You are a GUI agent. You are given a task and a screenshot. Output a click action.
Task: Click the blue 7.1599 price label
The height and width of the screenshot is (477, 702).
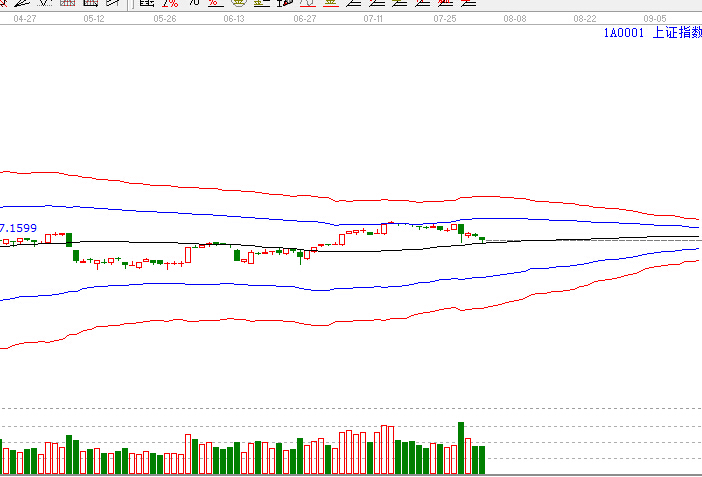(x=18, y=228)
